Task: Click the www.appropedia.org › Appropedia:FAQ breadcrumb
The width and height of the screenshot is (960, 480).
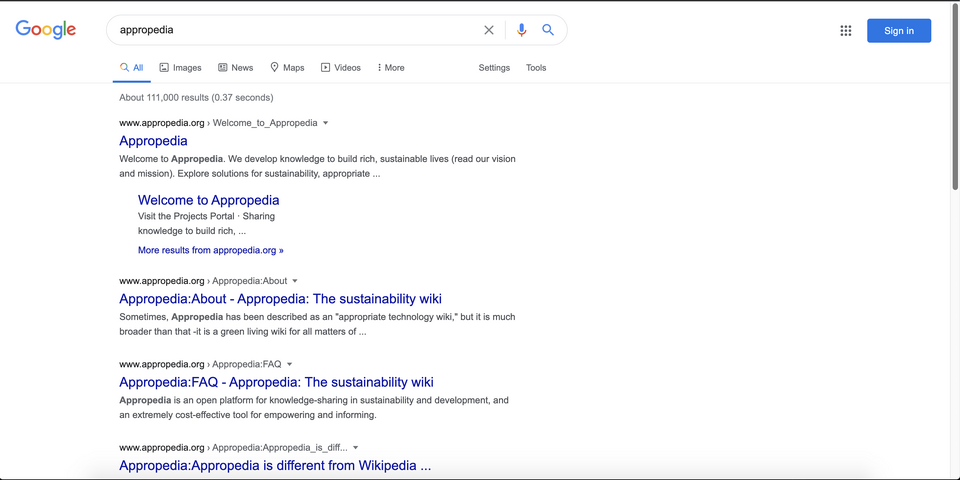Action: (200, 364)
